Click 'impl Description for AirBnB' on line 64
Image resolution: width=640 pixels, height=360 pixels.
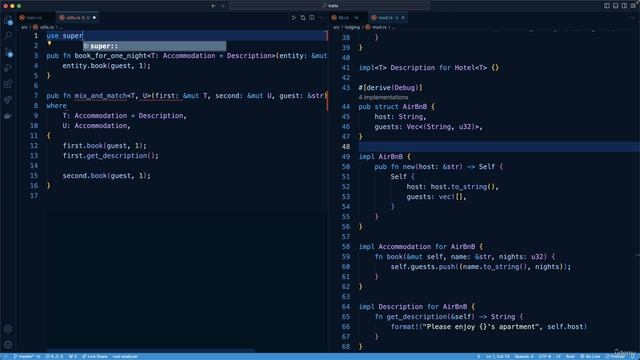413,307
